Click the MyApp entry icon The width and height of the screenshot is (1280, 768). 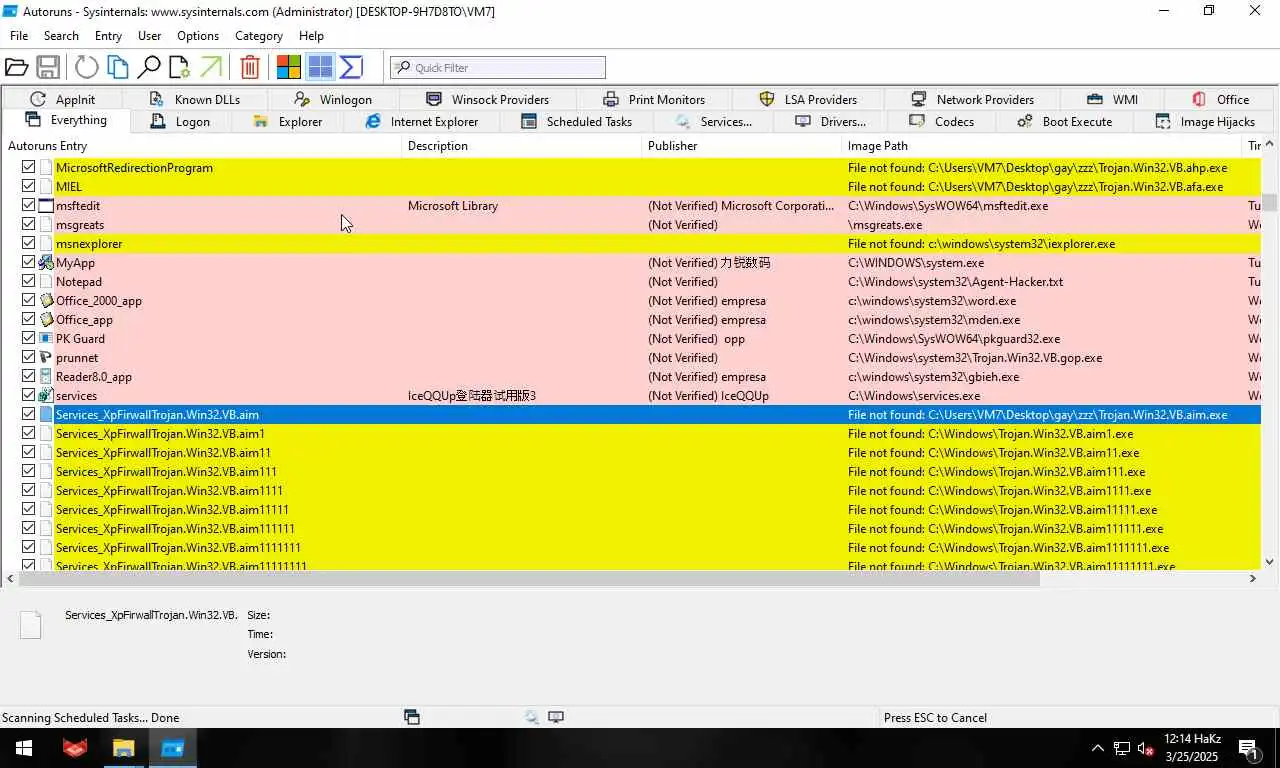(46, 263)
